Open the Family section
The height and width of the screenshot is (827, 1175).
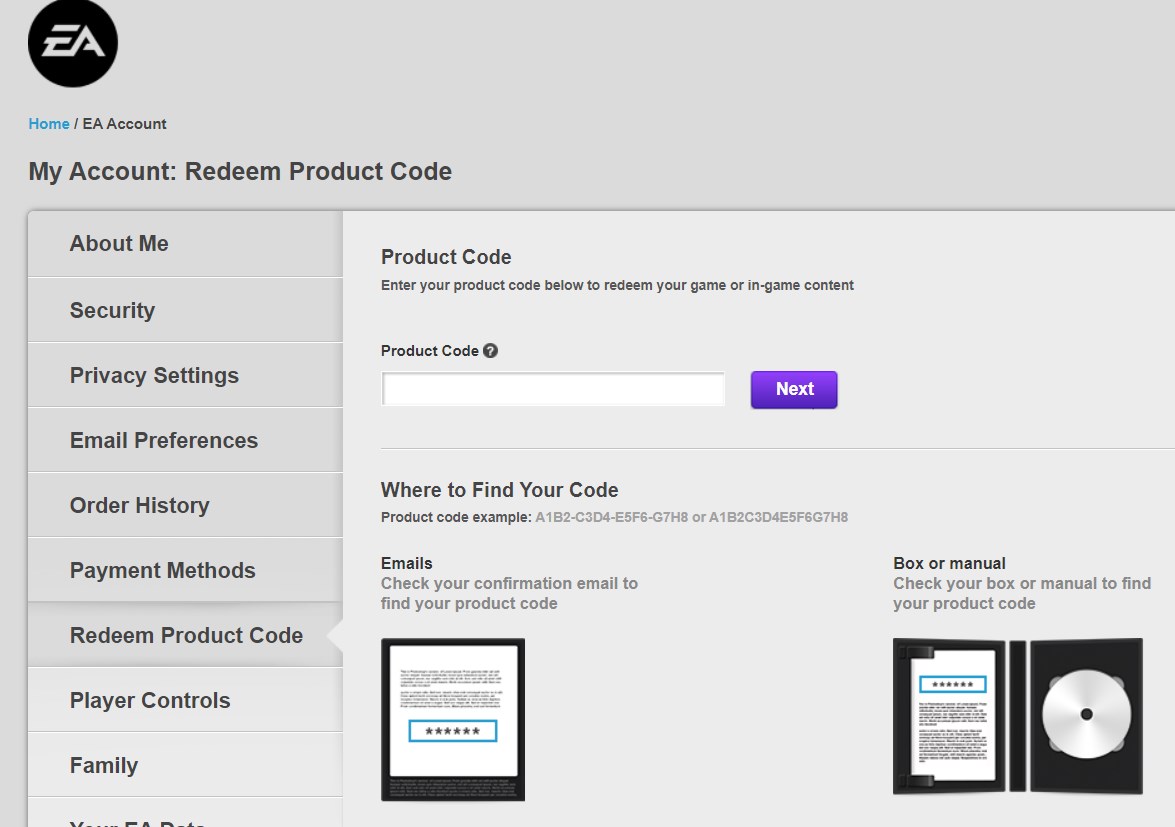[x=185, y=766]
